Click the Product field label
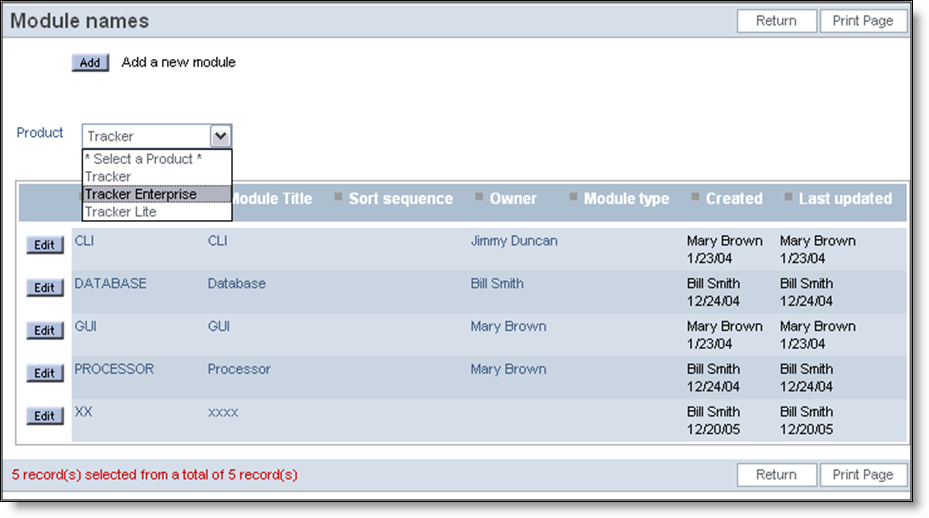929x518 pixels. tap(40, 133)
